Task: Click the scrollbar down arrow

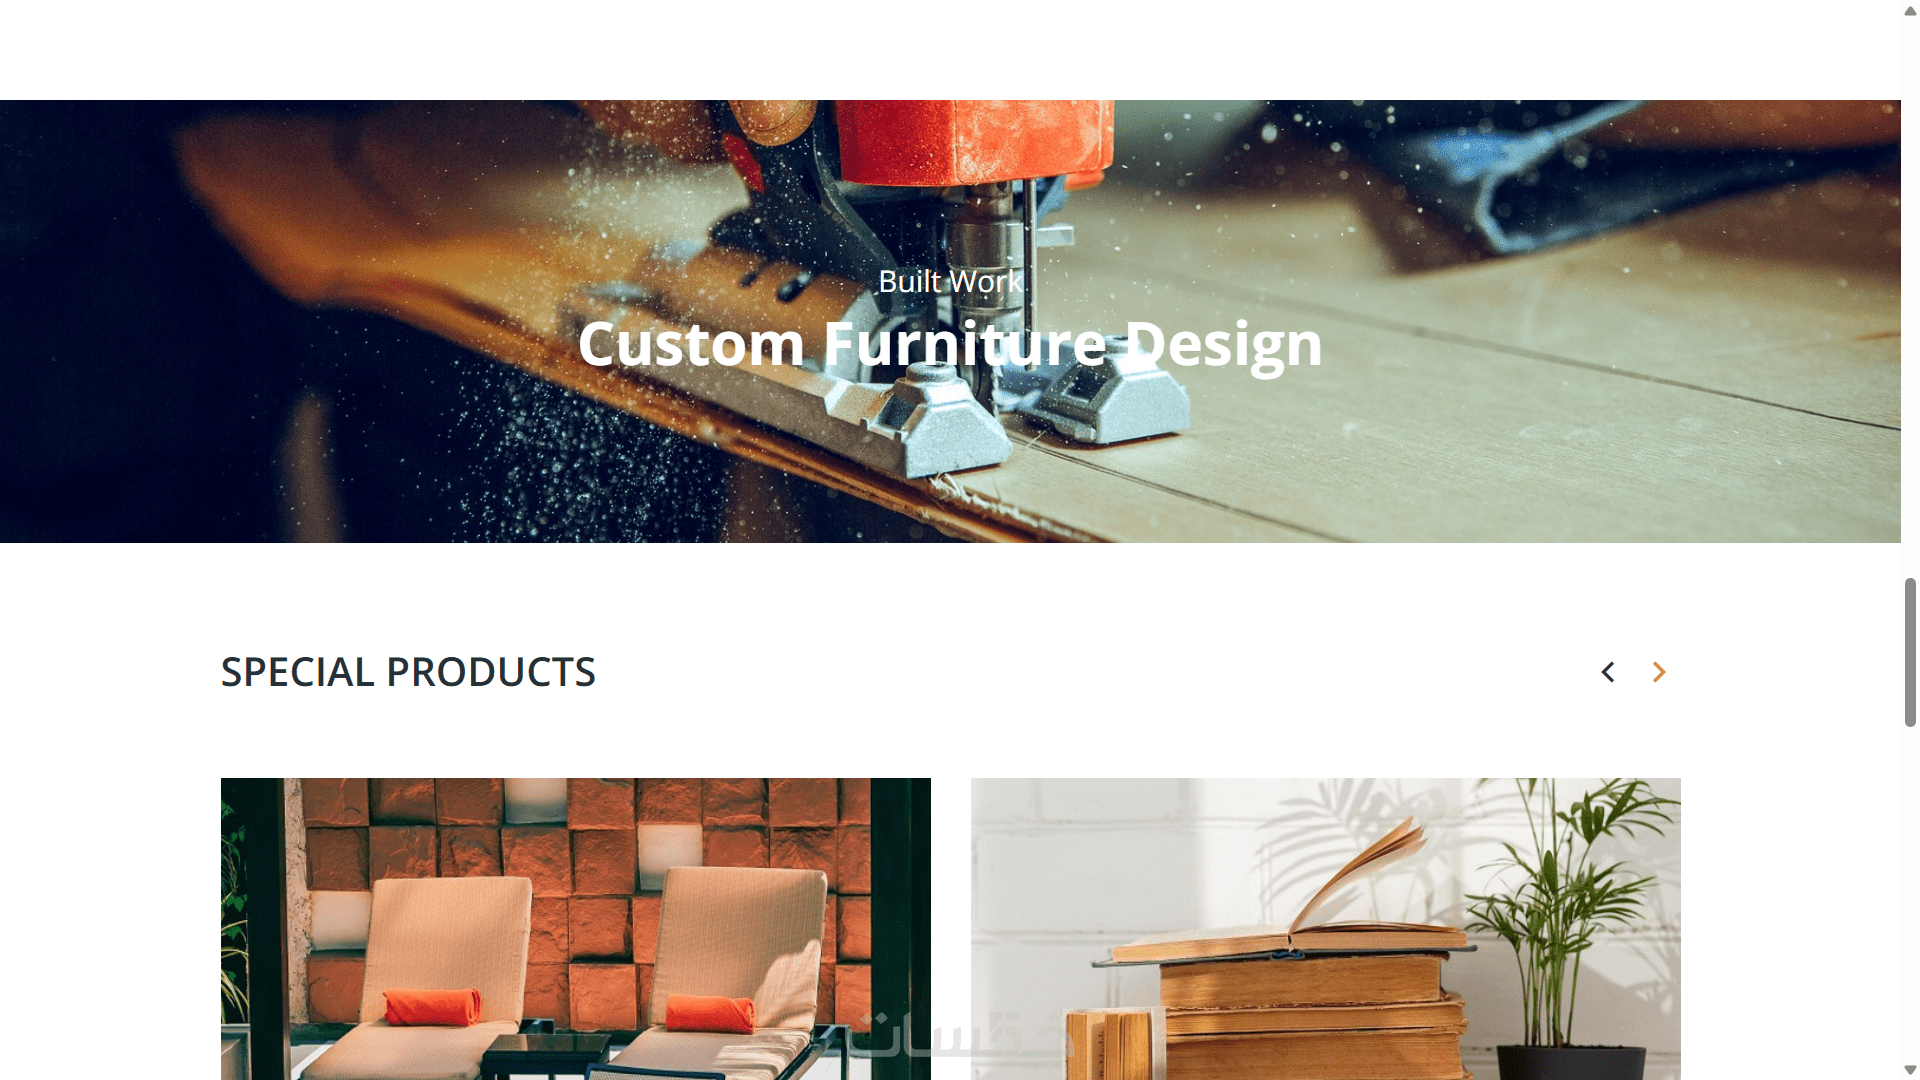Action: pyautogui.click(x=1910, y=1070)
